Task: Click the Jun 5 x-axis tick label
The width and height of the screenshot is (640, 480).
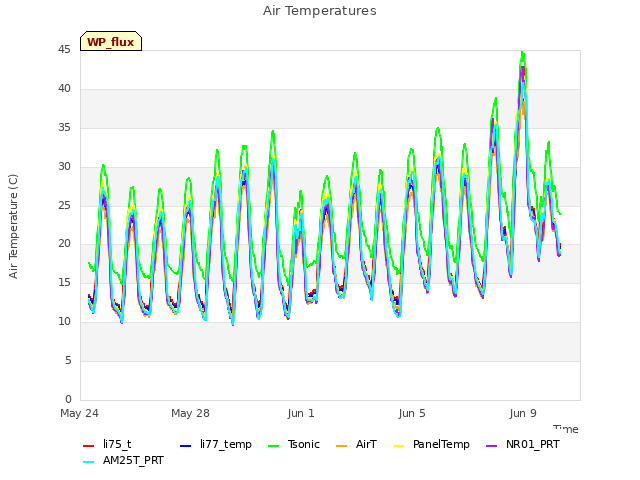Action: pyautogui.click(x=412, y=413)
